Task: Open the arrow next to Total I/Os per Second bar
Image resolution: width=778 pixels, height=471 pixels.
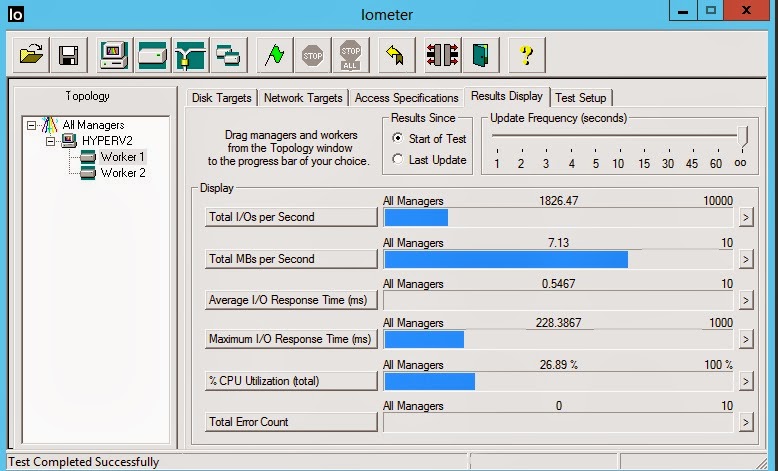Action: (x=745, y=216)
